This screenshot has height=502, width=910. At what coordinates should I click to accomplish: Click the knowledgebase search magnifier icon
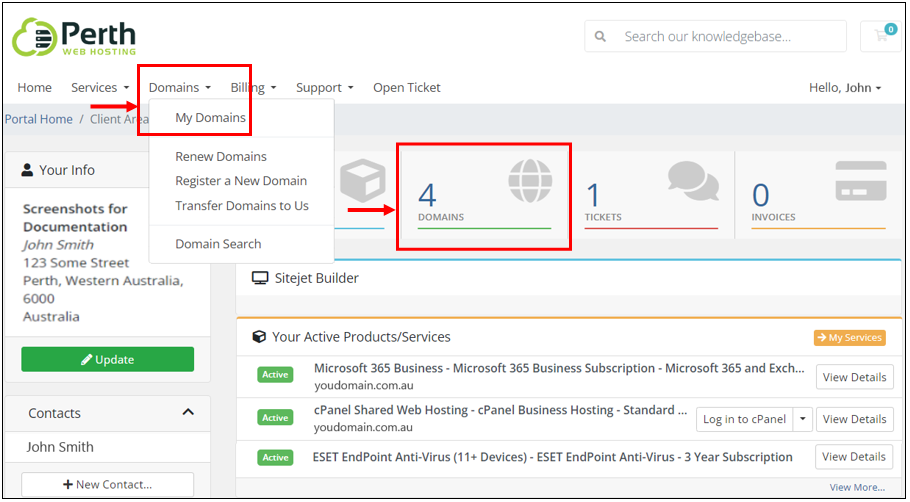tap(601, 37)
